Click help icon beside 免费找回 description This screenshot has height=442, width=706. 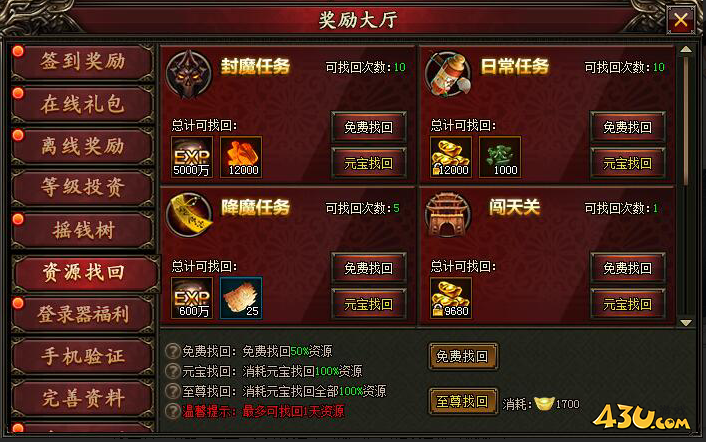point(172,351)
